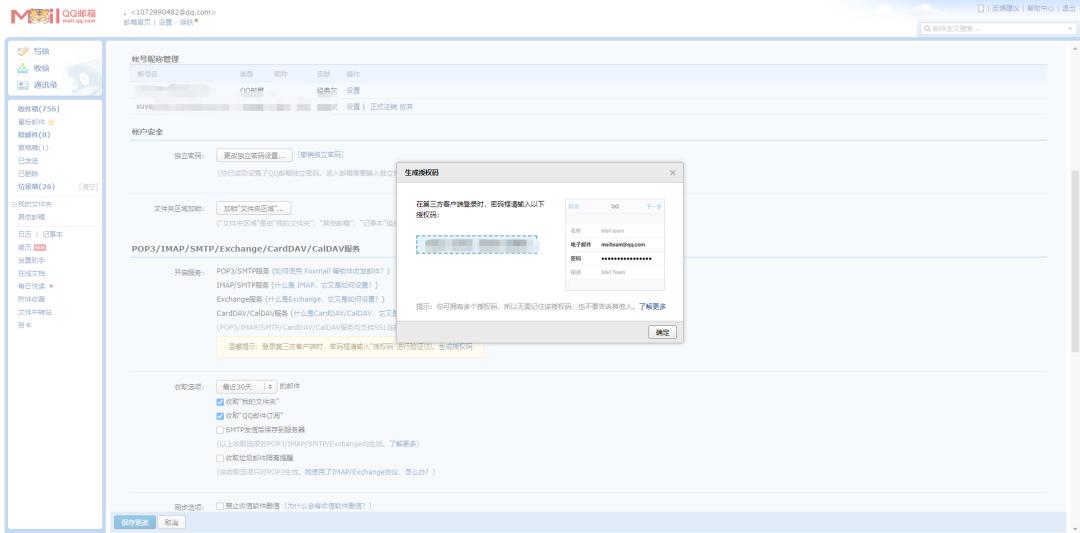Click the 电子邮件 row in dialog illustration
The width and height of the screenshot is (1080, 533).
tap(614, 244)
